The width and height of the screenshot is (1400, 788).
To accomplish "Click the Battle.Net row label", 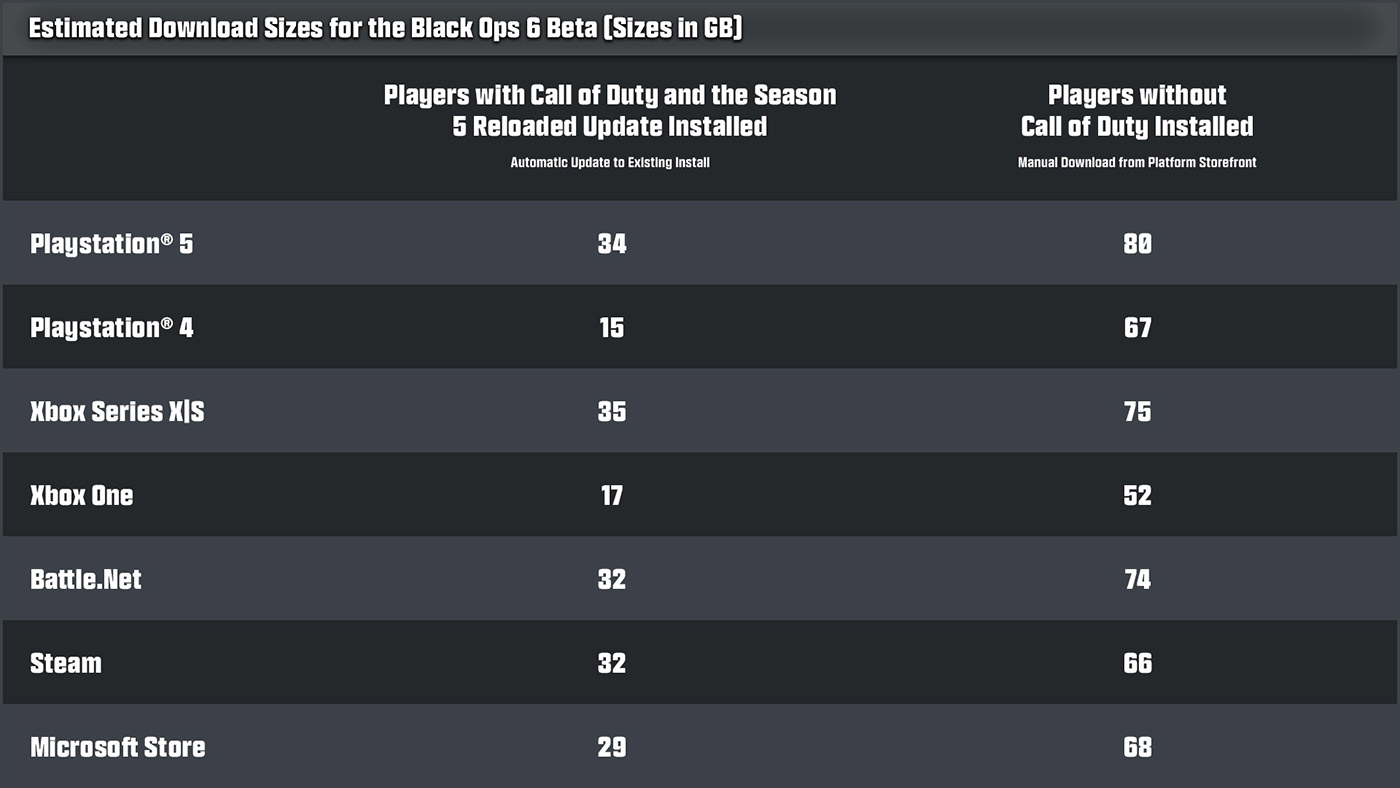I will pos(86,580).
